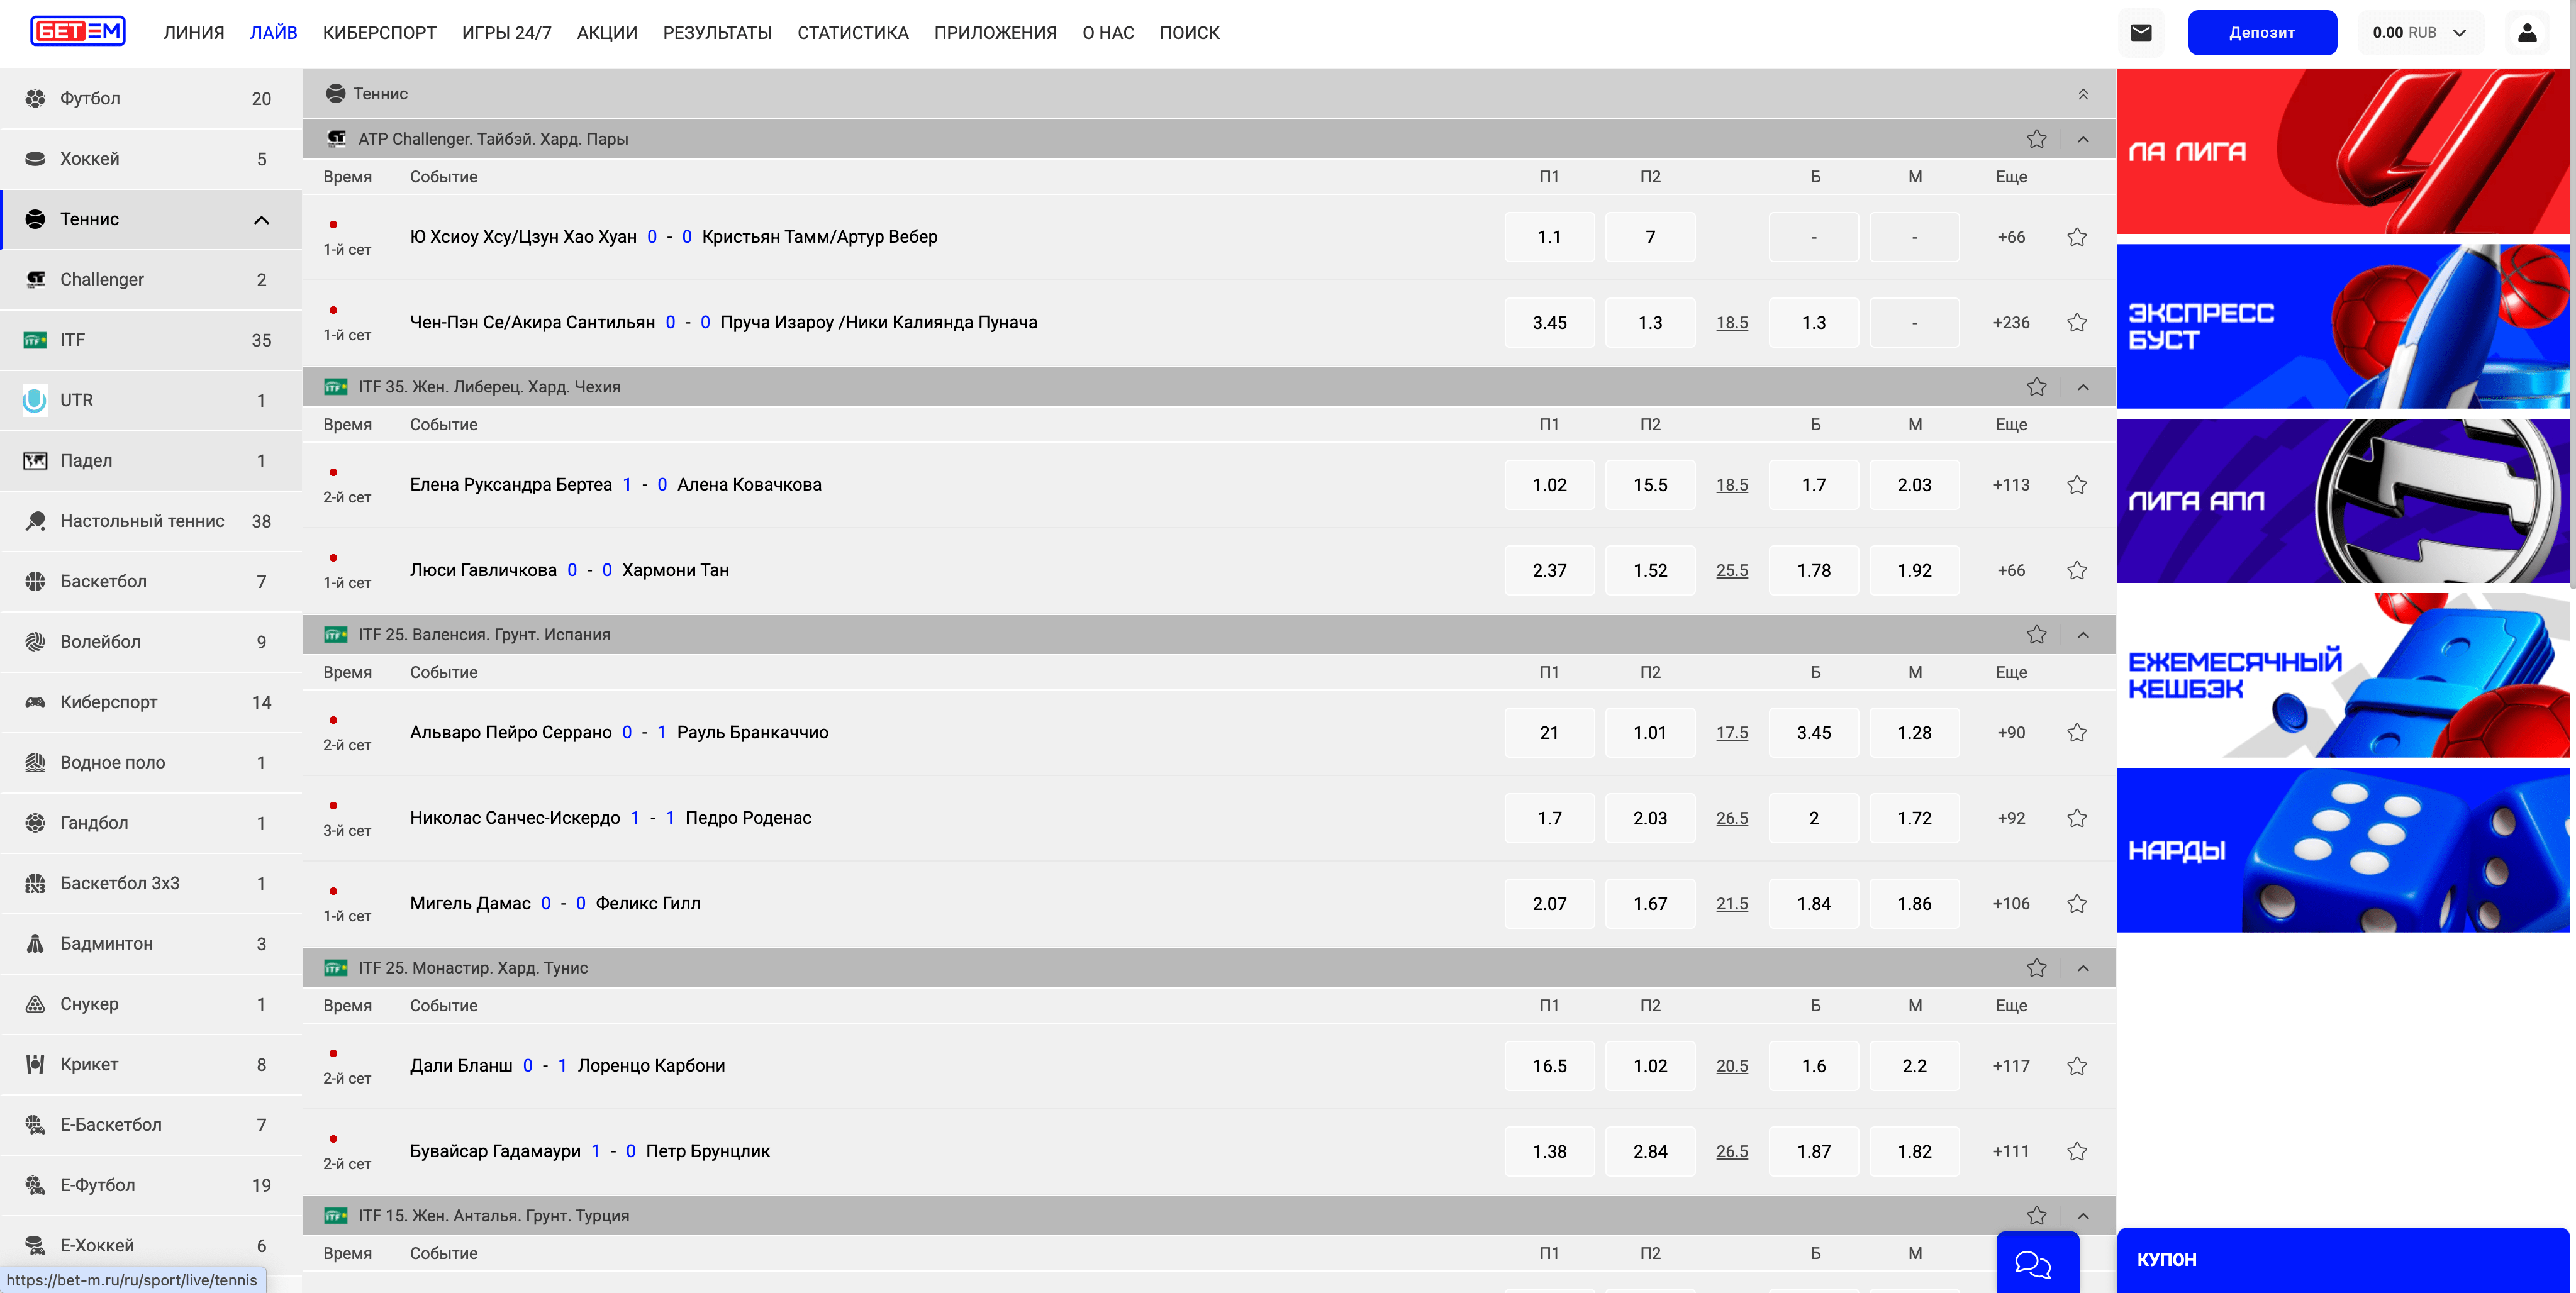Star the ATP Challenger Тайбэй tournament
The width and height of the screenshot is (2576, 1293).
2036,139
